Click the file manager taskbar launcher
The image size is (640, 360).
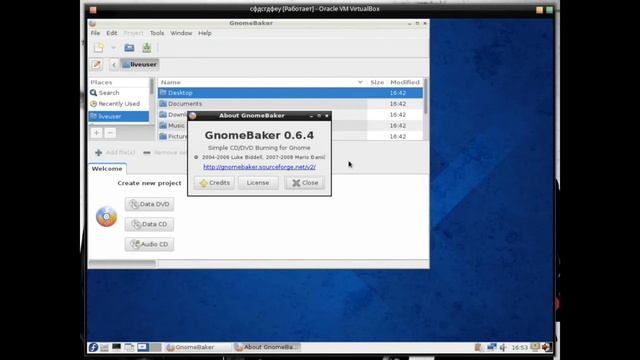coord(104,347)
